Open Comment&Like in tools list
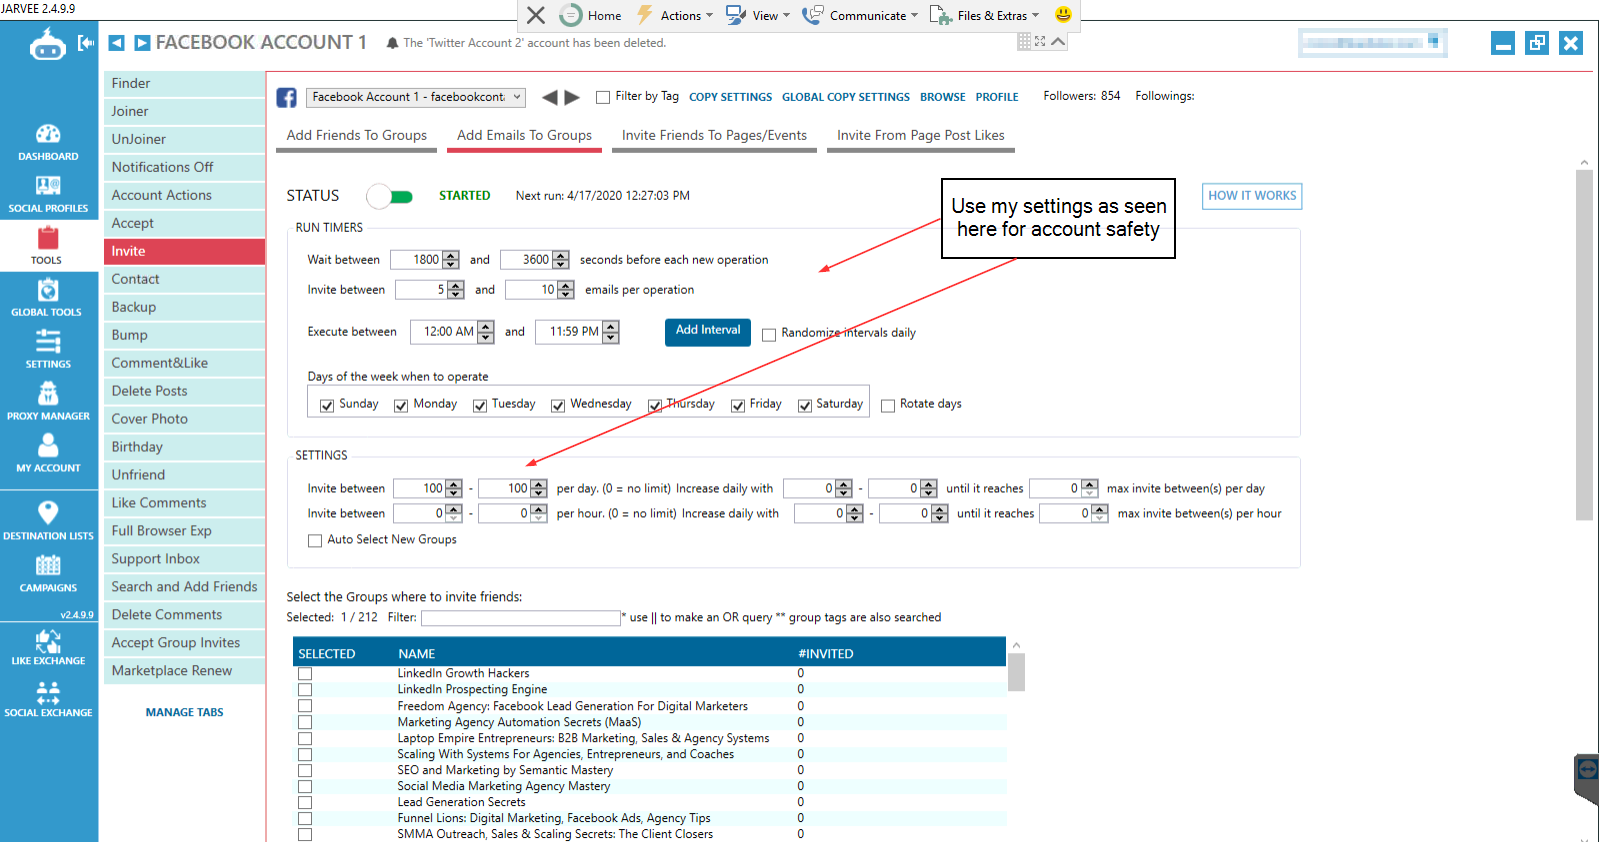 pyautogui.click(x=185, y=364)
